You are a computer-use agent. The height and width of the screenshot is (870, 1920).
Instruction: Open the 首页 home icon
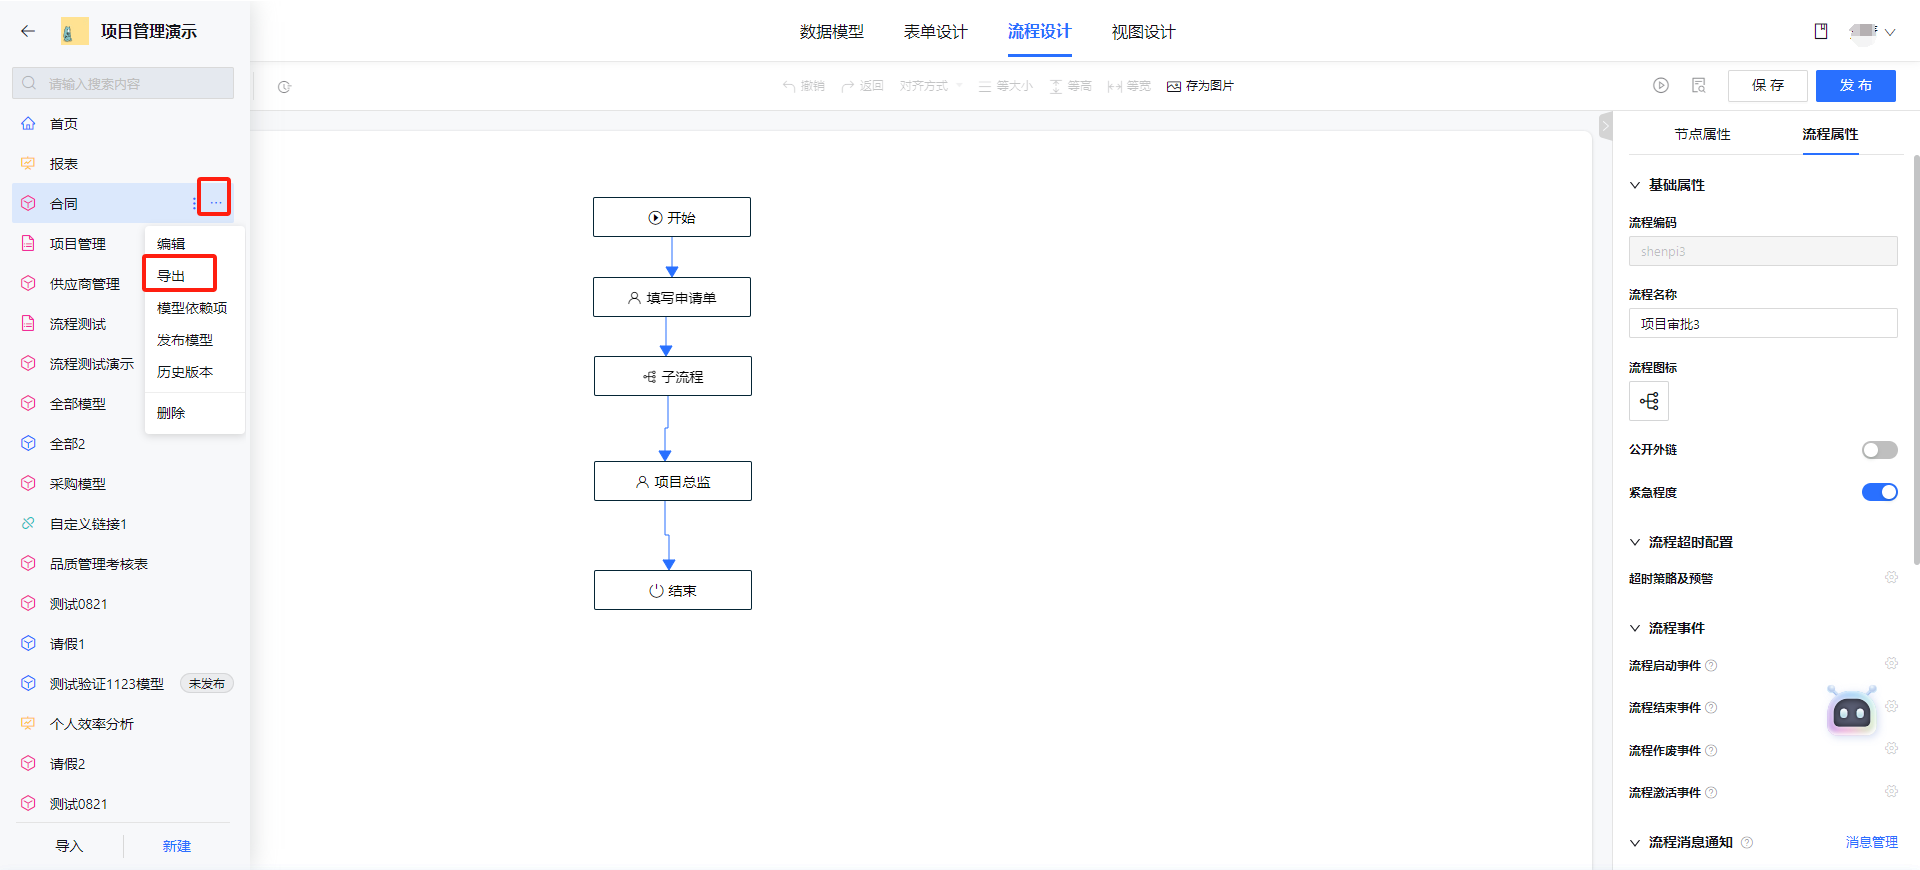(x=28, y=124)
